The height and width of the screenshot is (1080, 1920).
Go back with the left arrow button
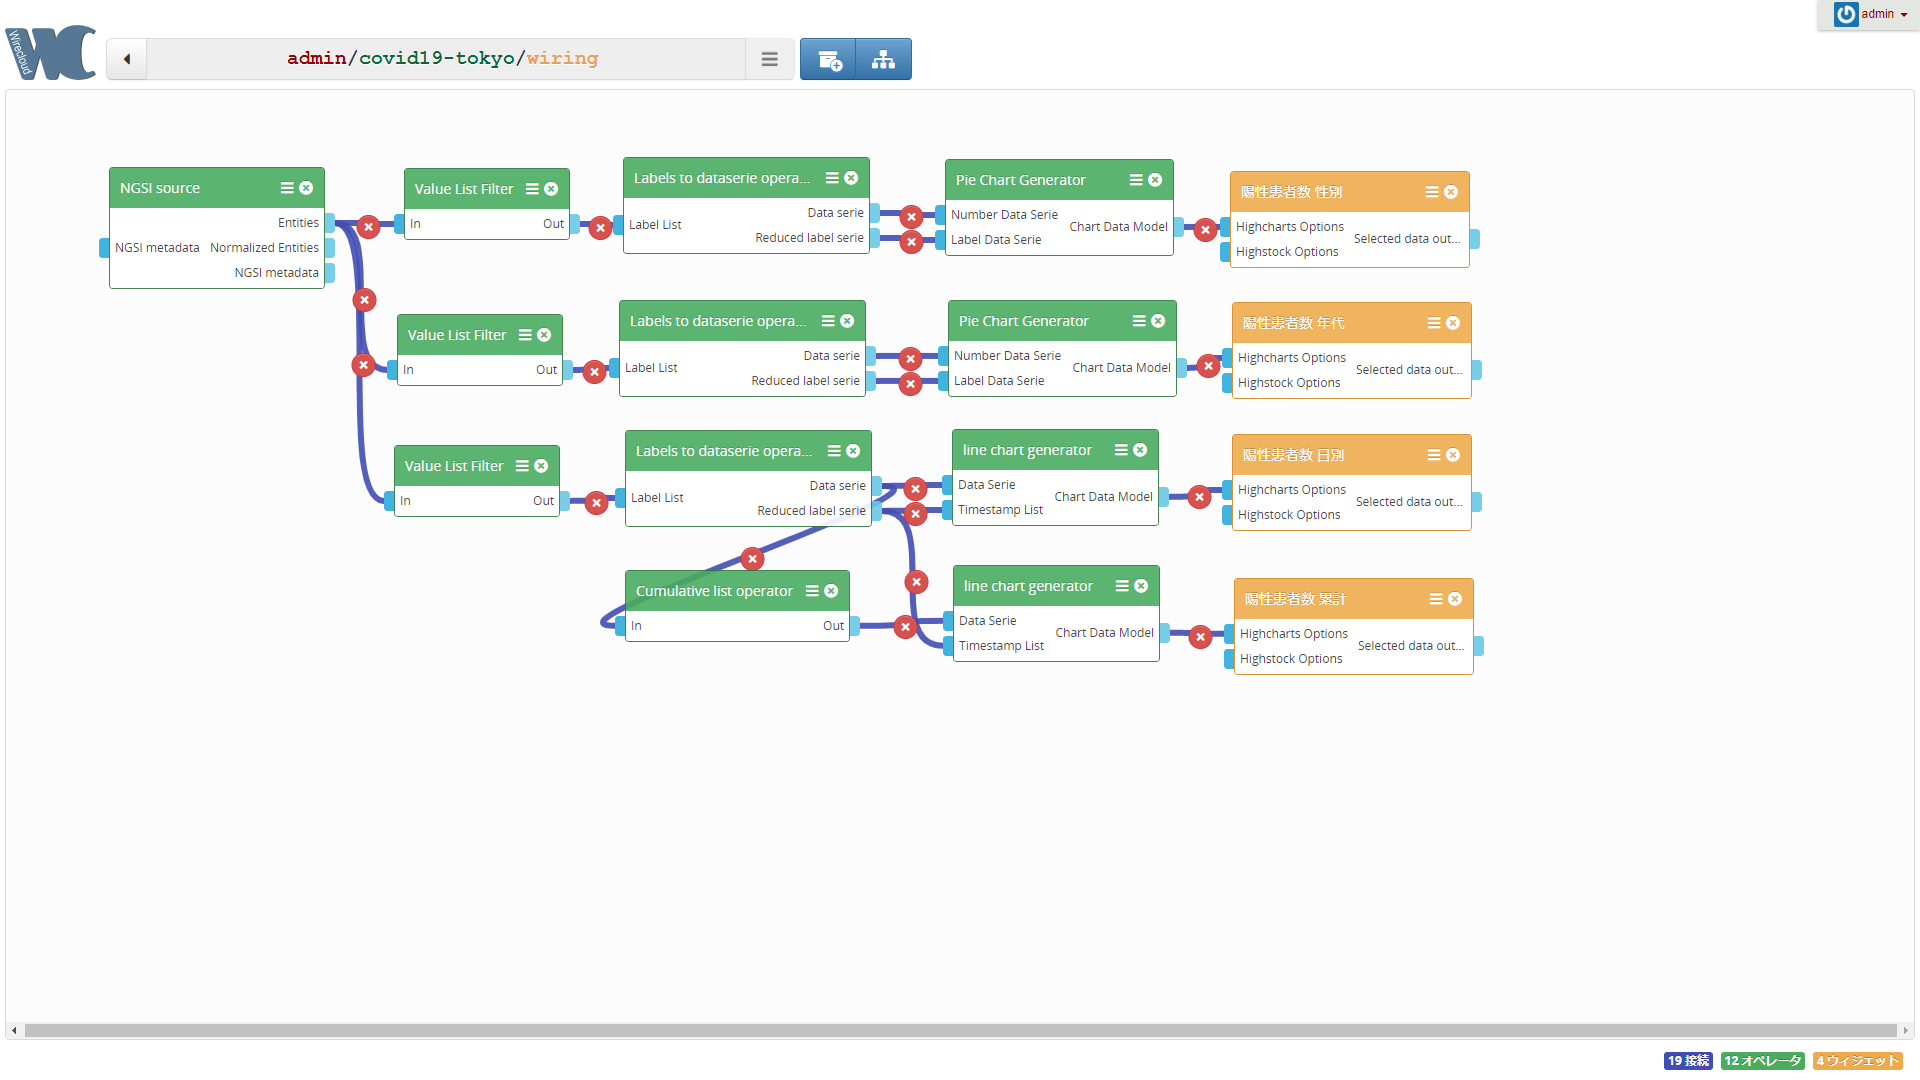pyautogui.click(x=127, y=59)
